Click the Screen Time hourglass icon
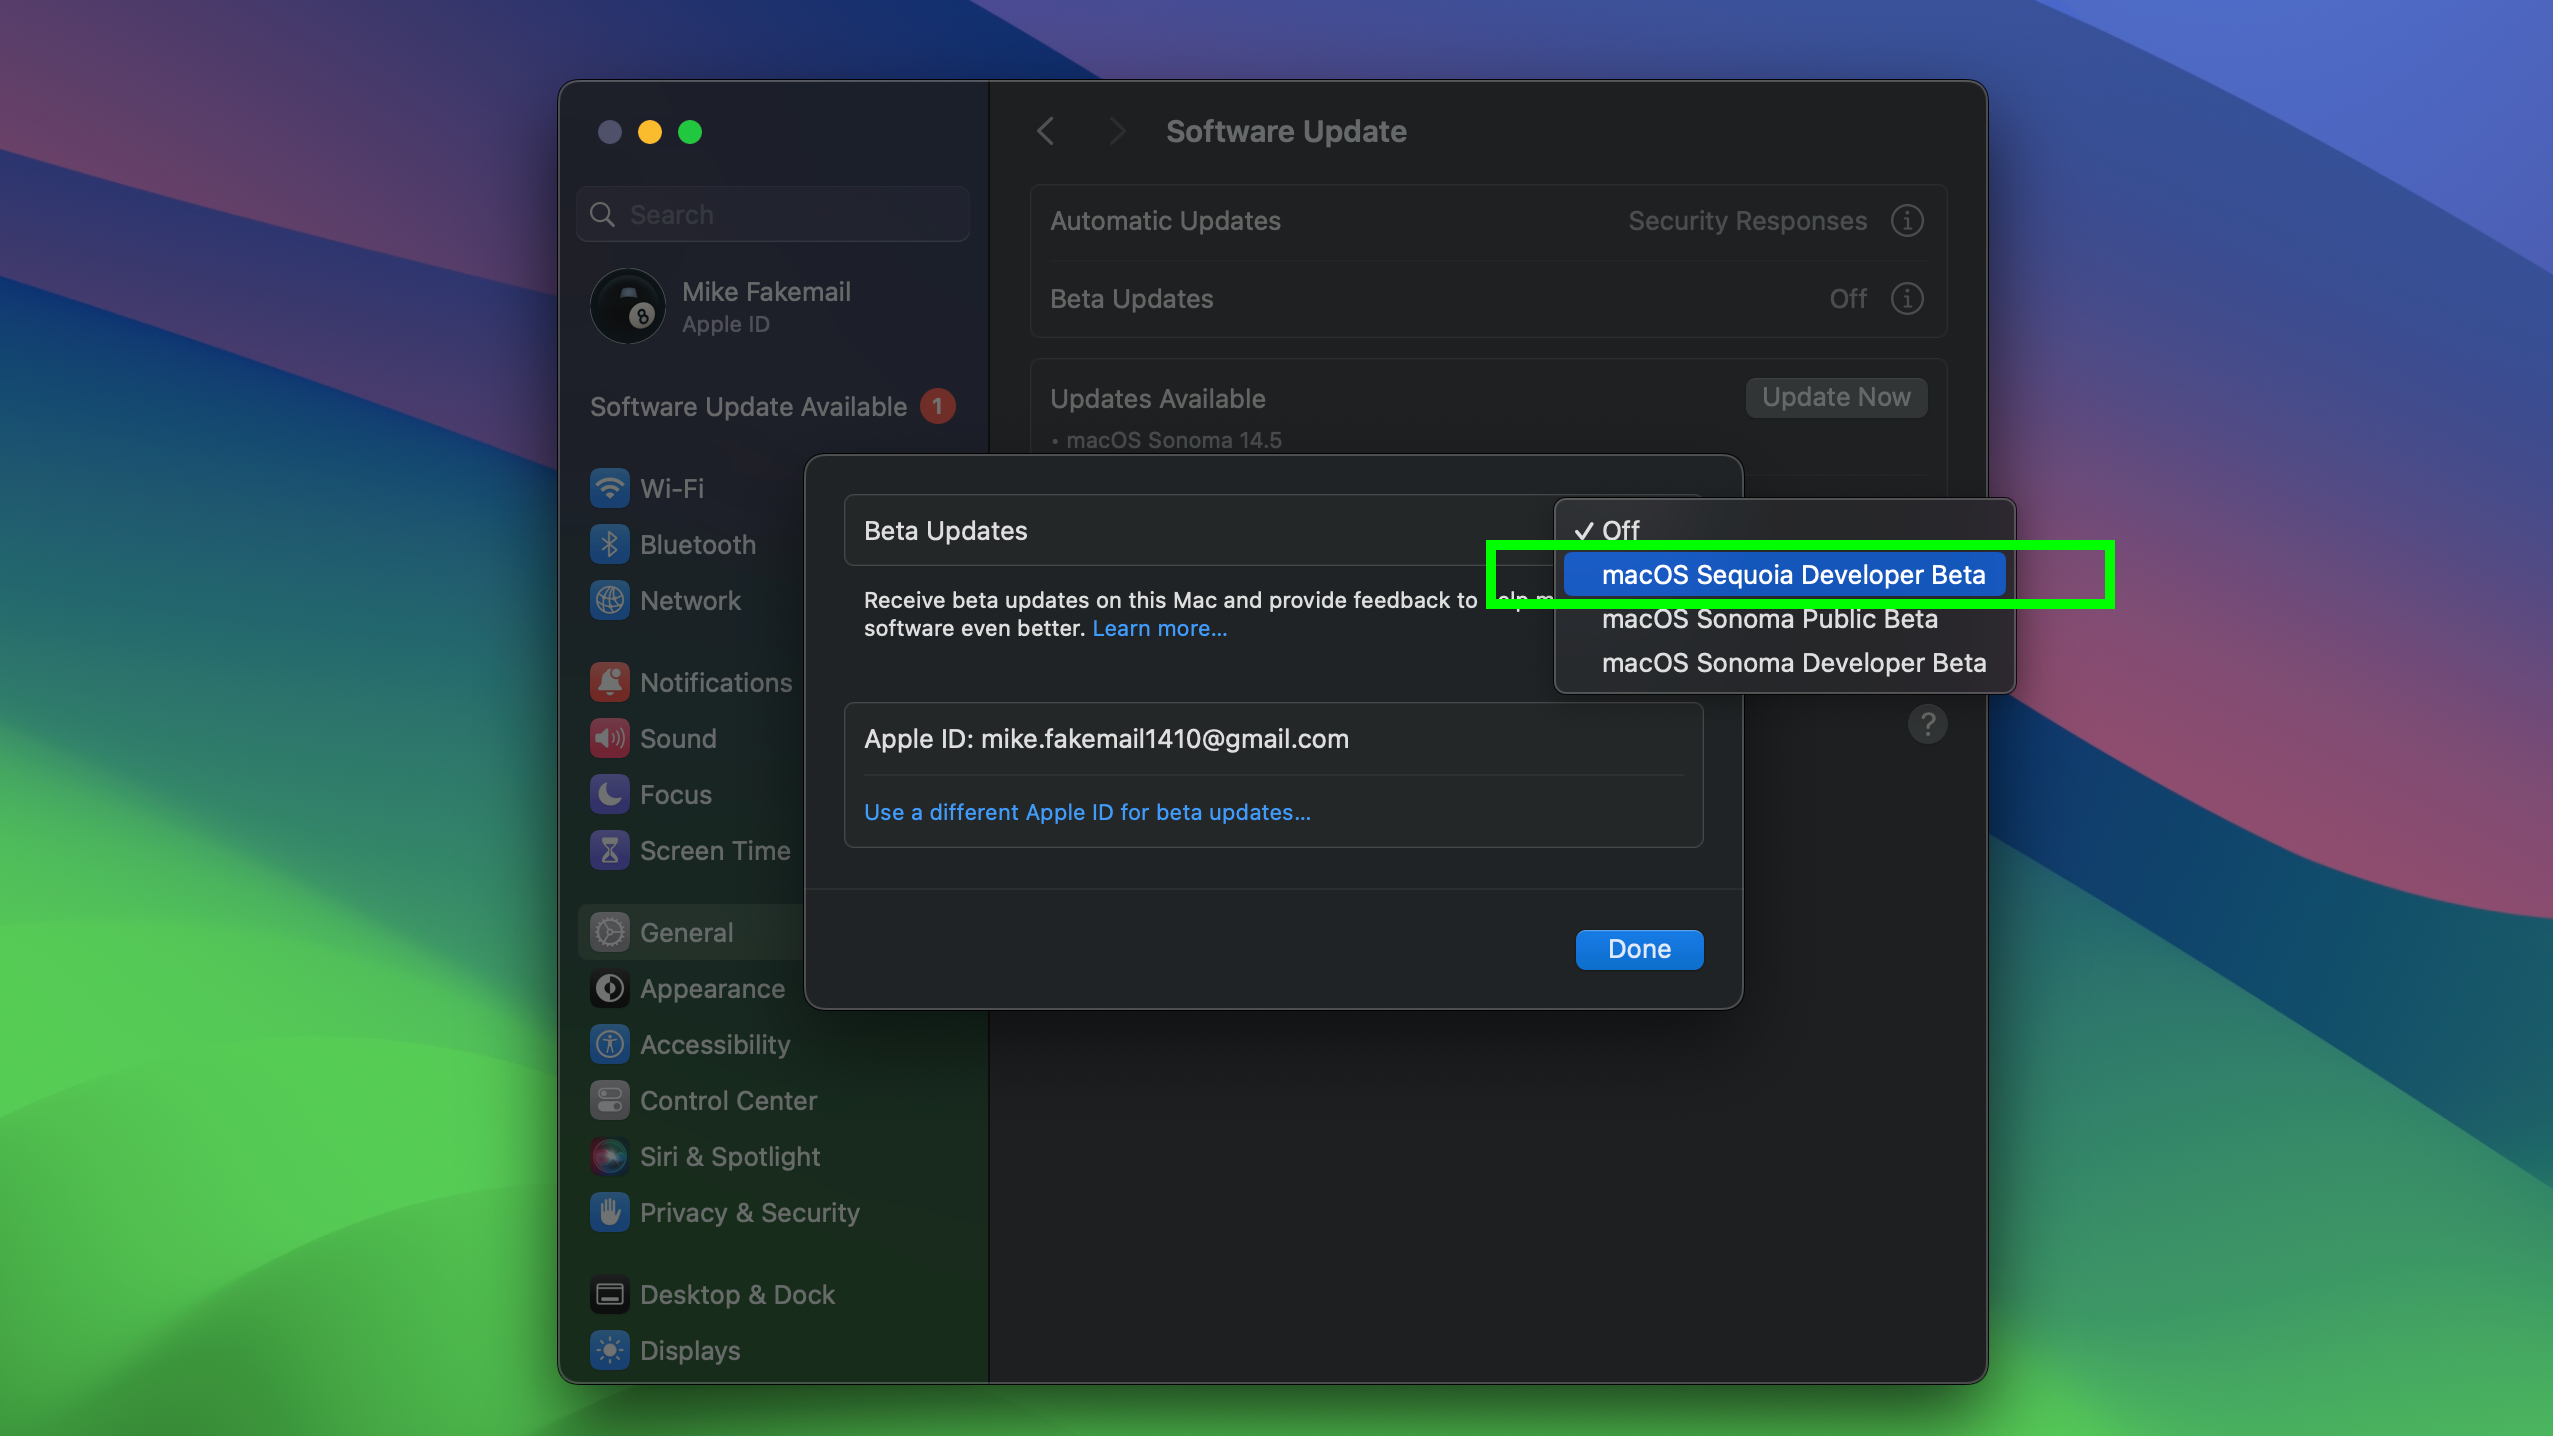The image size is (2553, 1436). point(611,850)
